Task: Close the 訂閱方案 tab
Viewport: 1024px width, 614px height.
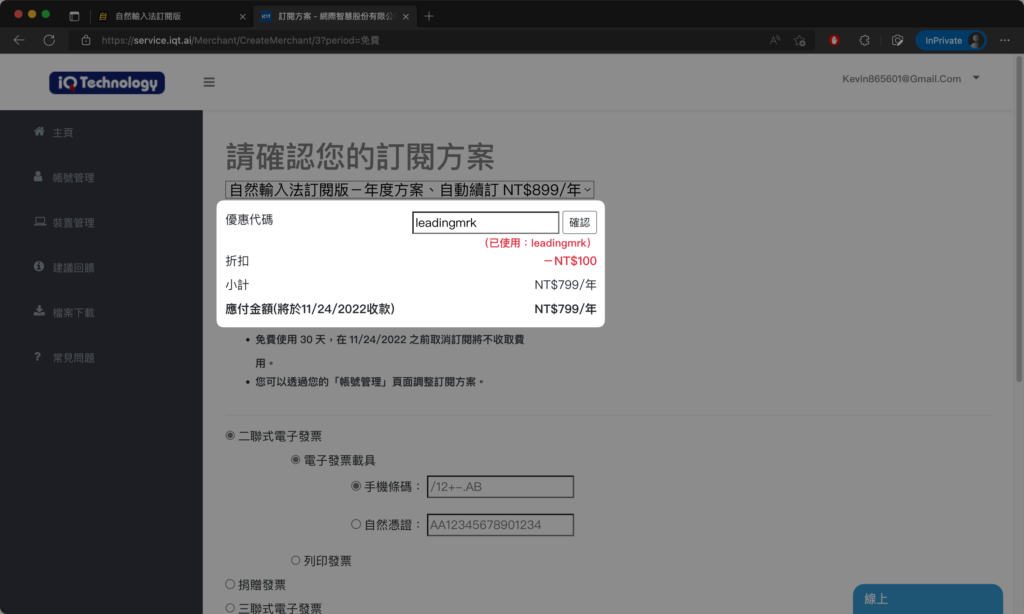Action: 406,16
